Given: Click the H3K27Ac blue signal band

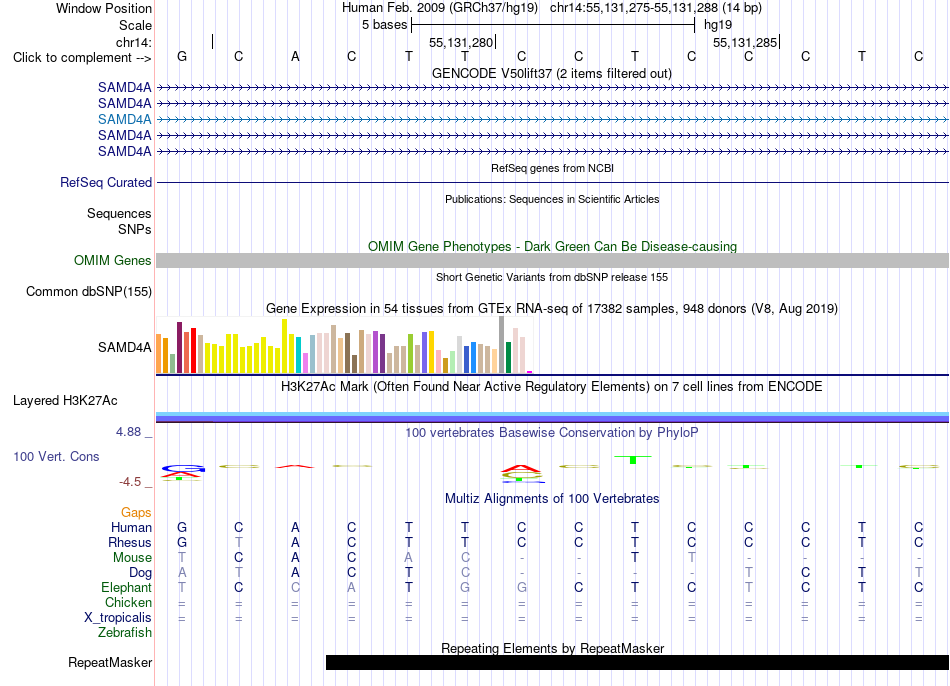Looking at the screenshot, I should pyautogui.click(x=552, y=417).
